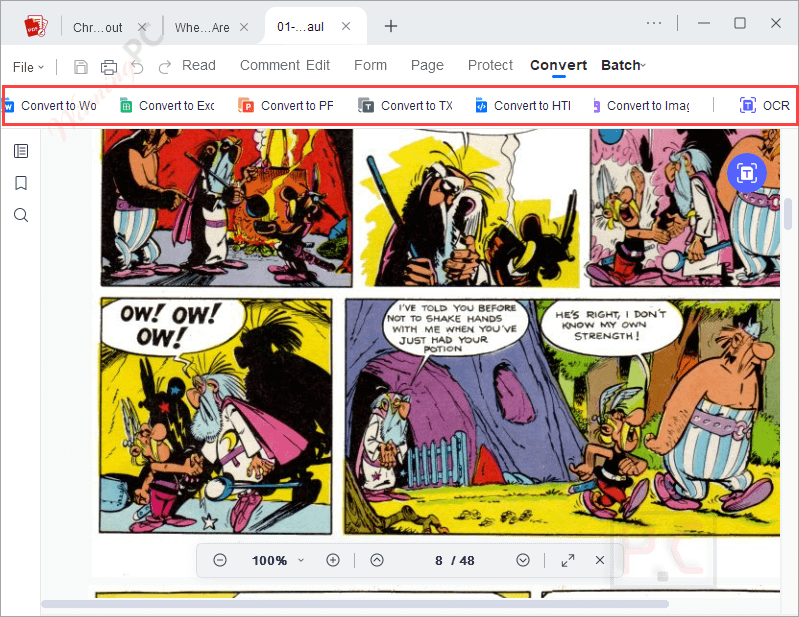Choose Convert to TXT
Viewport: 799px width, 617px height.
point(406,105)
